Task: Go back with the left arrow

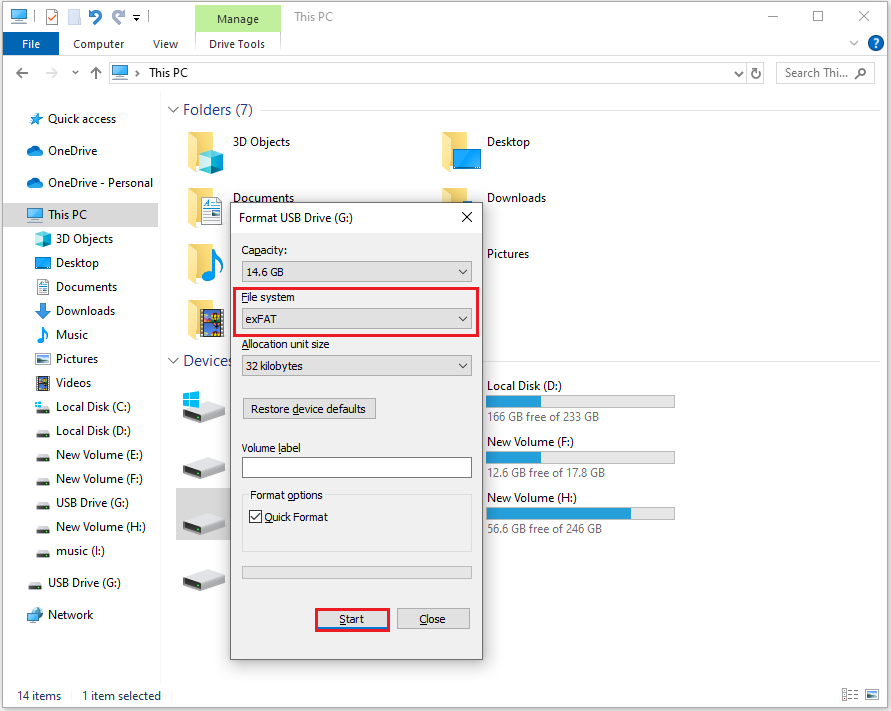Action: tap(22, 73)
